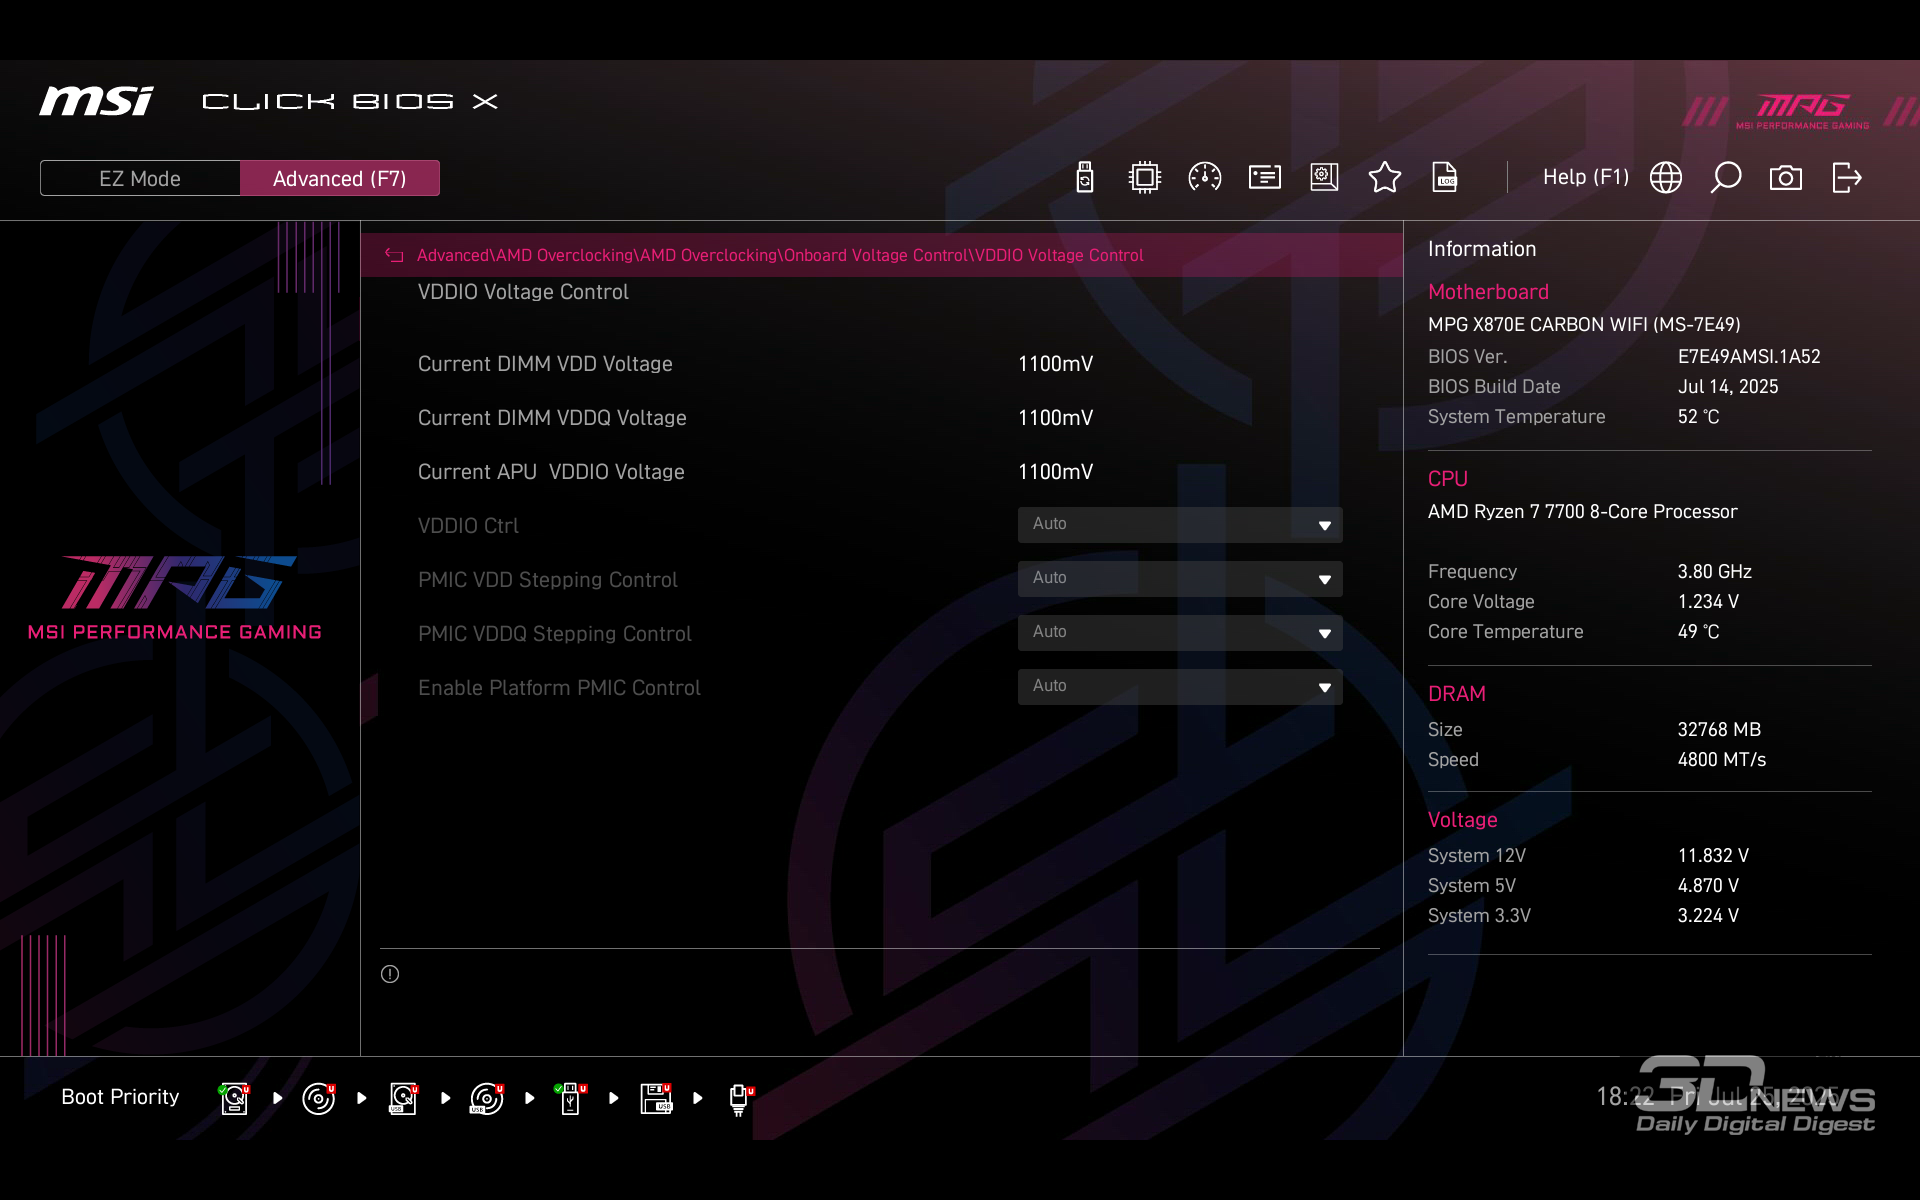Open the language globe icon
The image size is (1920, 1200).
coord(1666,178)
